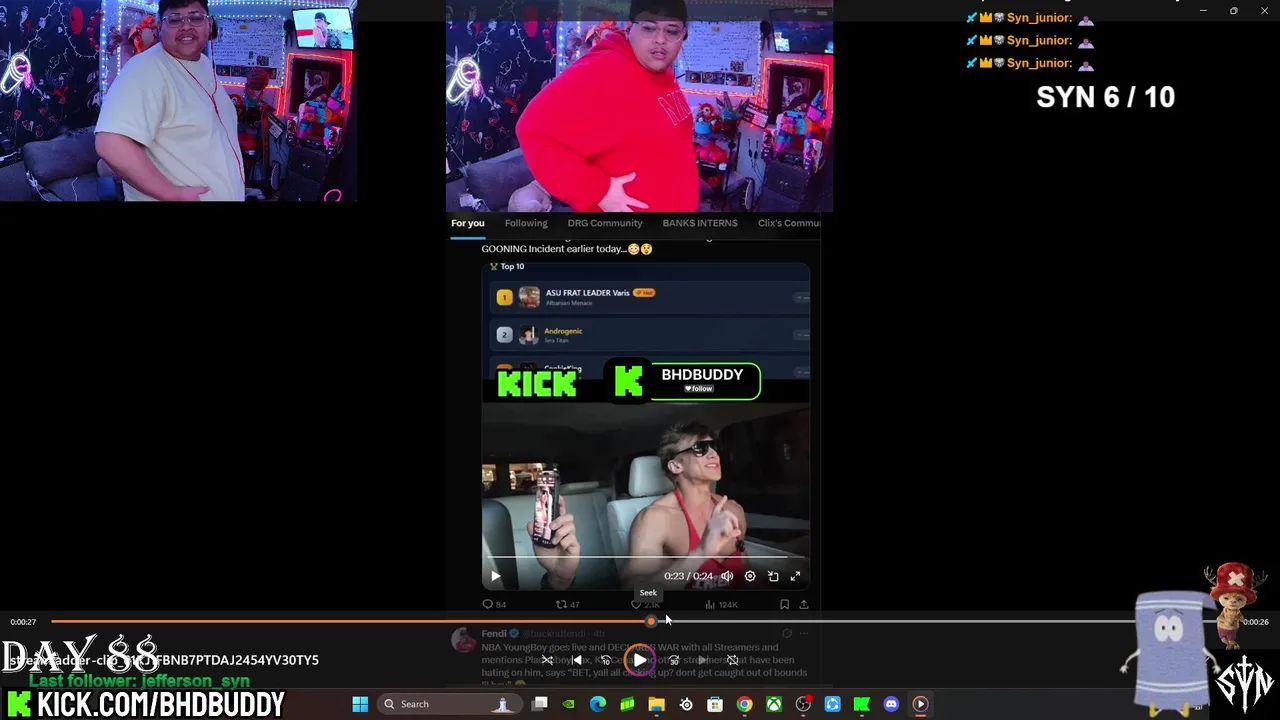This screenshot has height=720, width=1280.
Task: Skip forward 30 seconds in media player
Action: pyautogui.click(x=674, y=660)
